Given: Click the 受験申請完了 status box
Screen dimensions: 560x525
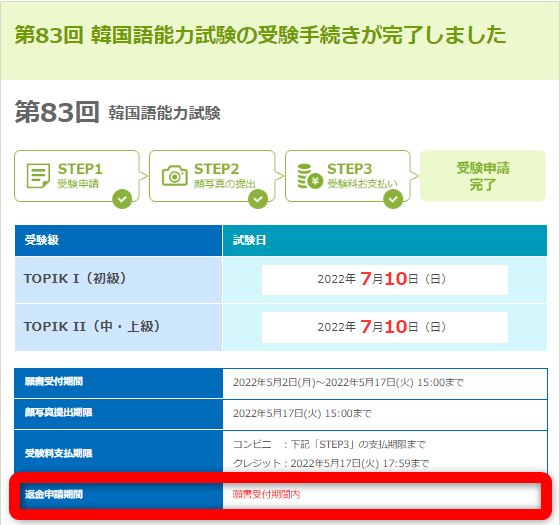Looking at the screenshot, I should coord(483,176).
